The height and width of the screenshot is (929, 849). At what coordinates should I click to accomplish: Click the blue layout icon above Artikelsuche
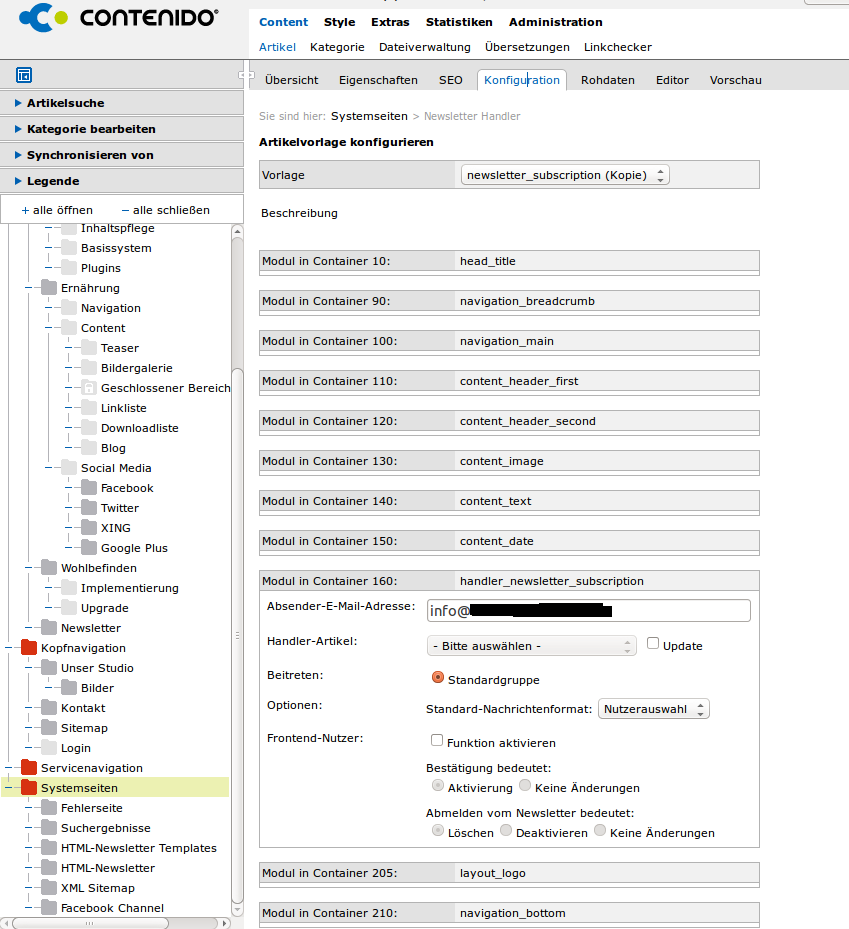point(24,75)
